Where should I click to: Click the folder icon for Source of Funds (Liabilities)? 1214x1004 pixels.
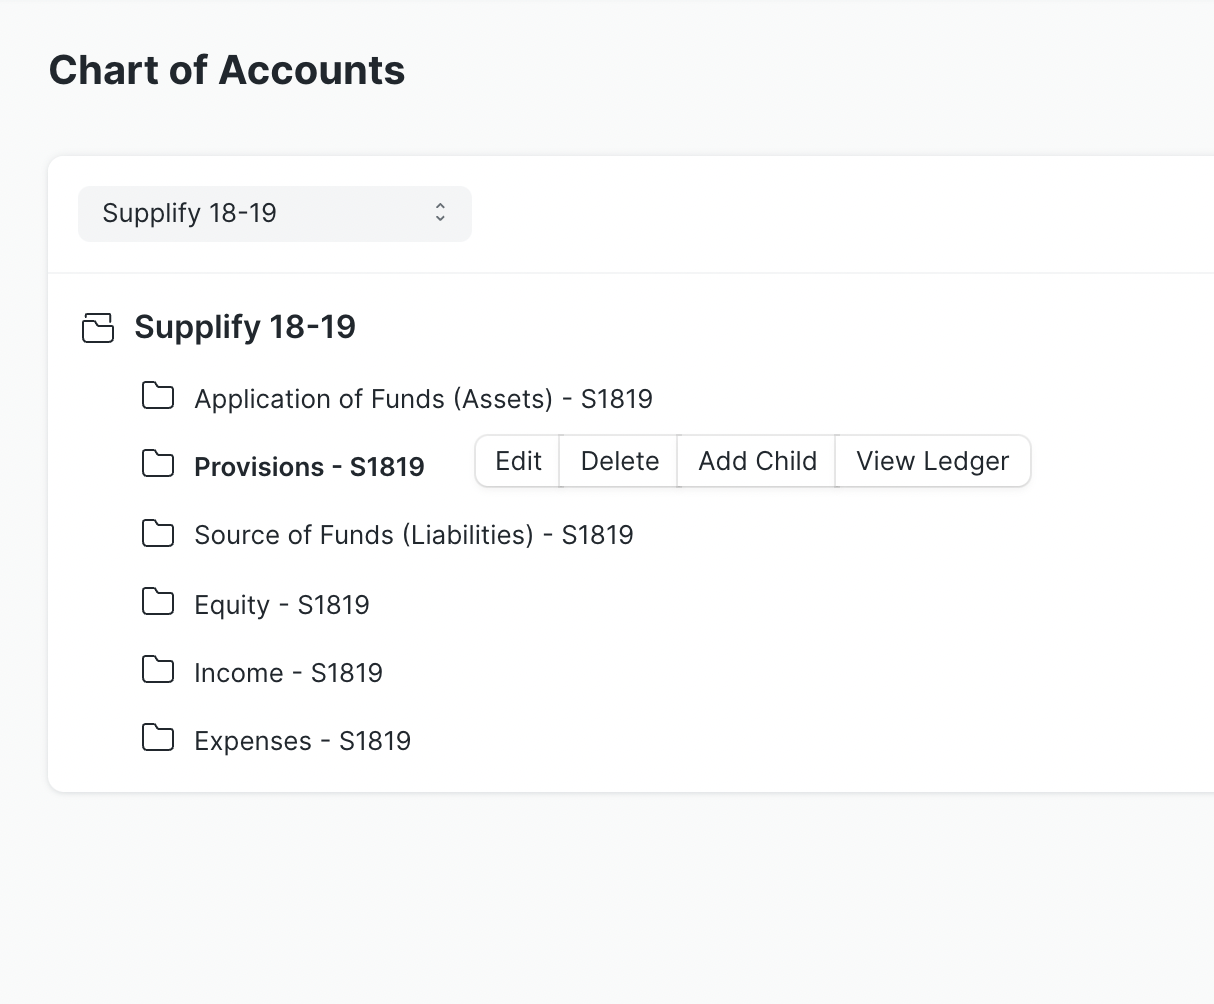pyautogui.click(x=158, y=533)
